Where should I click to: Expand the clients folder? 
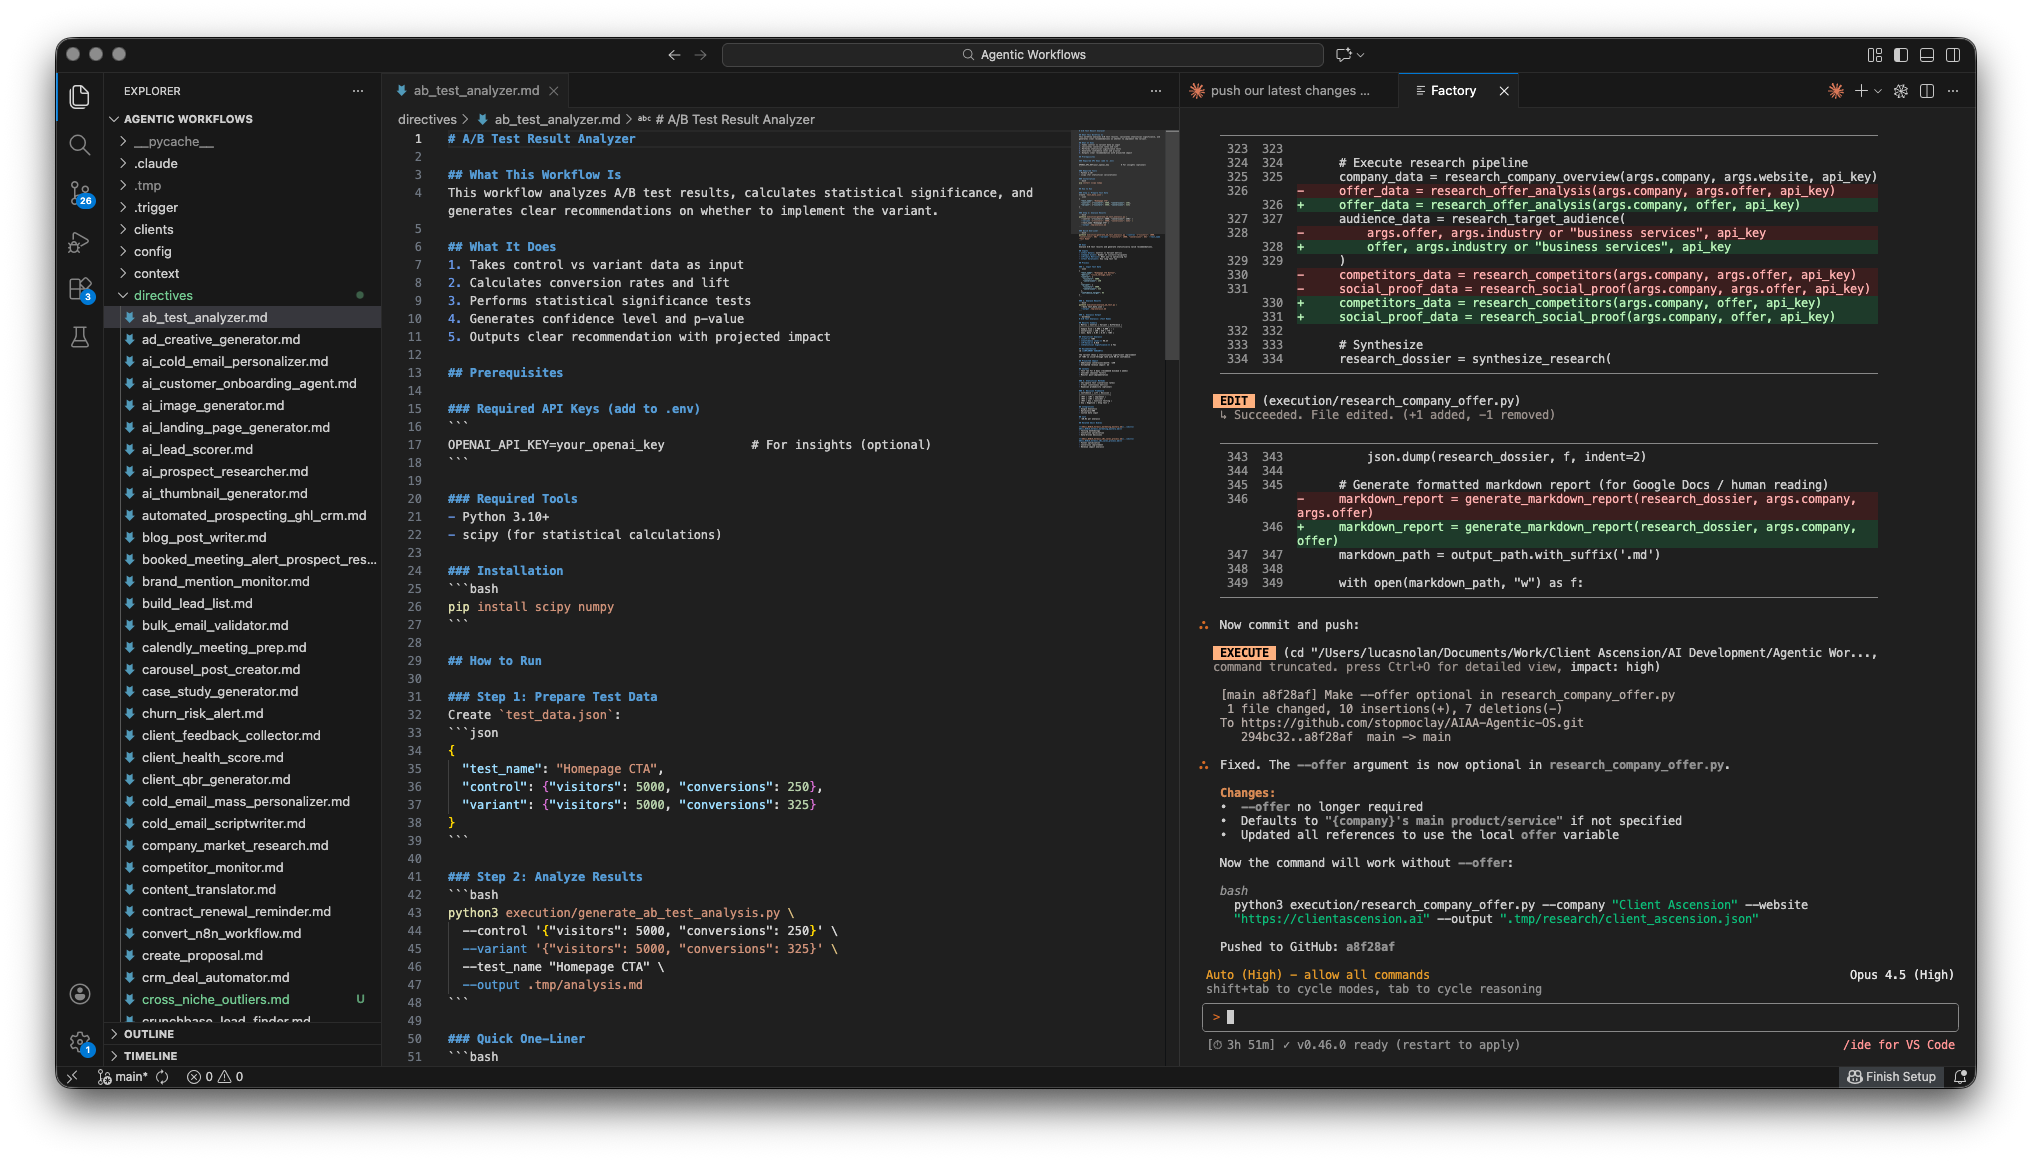click(x=154, y=229)
